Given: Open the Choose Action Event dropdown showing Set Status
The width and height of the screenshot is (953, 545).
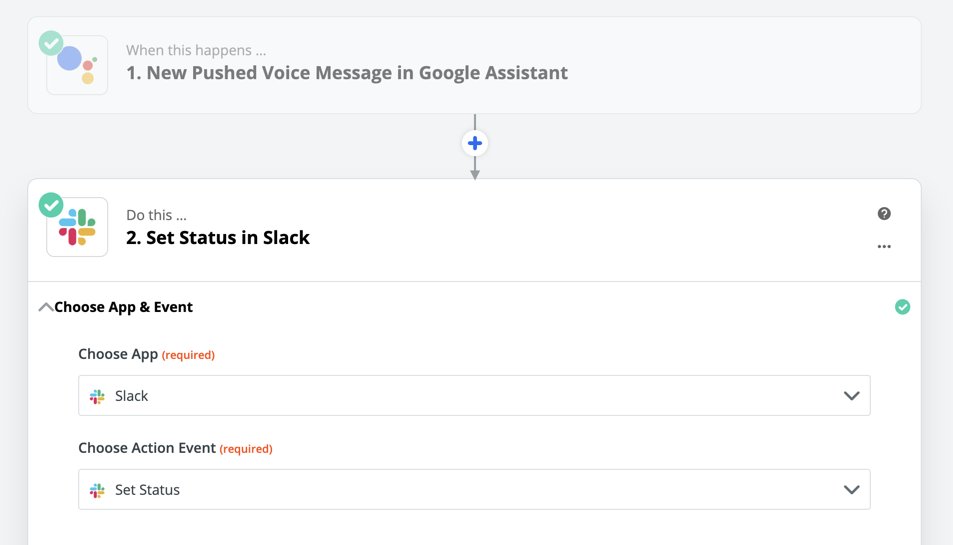Looking at the screenshot, I should pyautogui.click(x=474, y=489).
